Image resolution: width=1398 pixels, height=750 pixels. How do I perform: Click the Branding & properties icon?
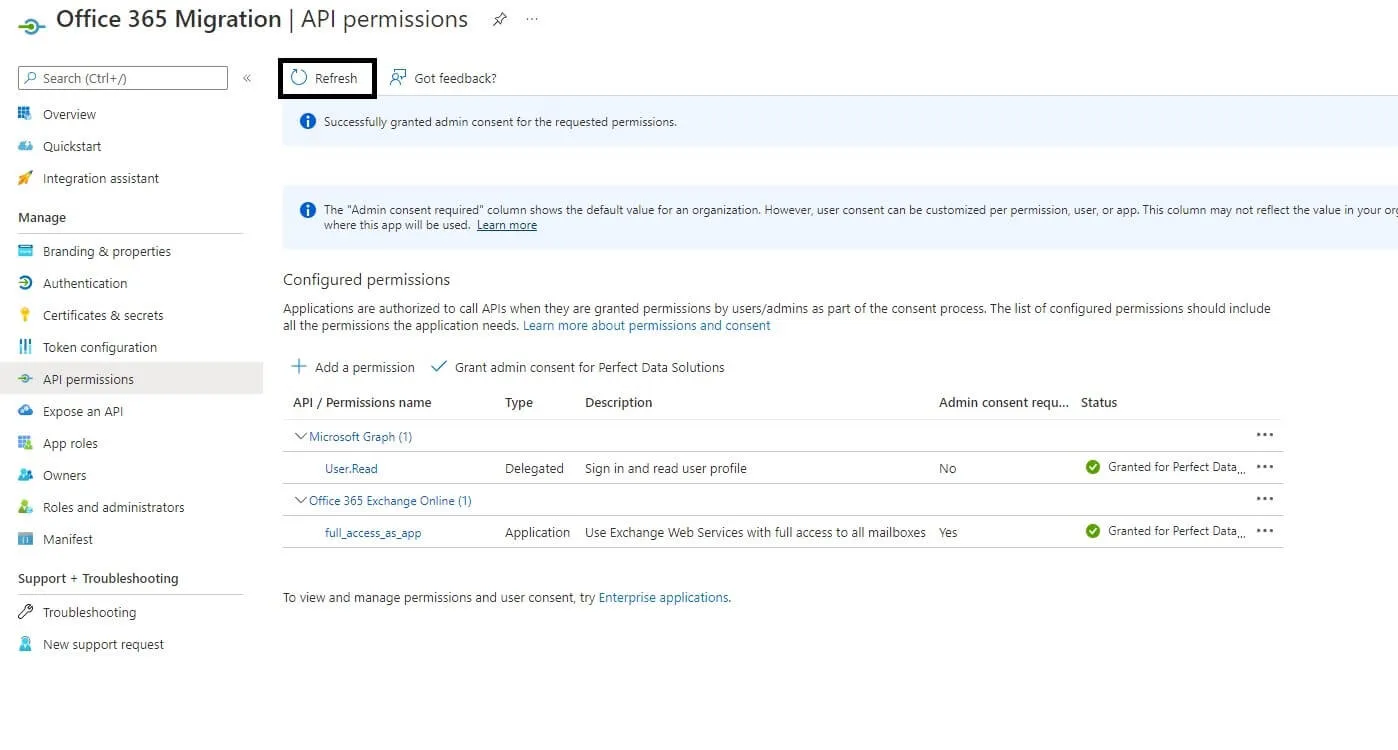26,251
